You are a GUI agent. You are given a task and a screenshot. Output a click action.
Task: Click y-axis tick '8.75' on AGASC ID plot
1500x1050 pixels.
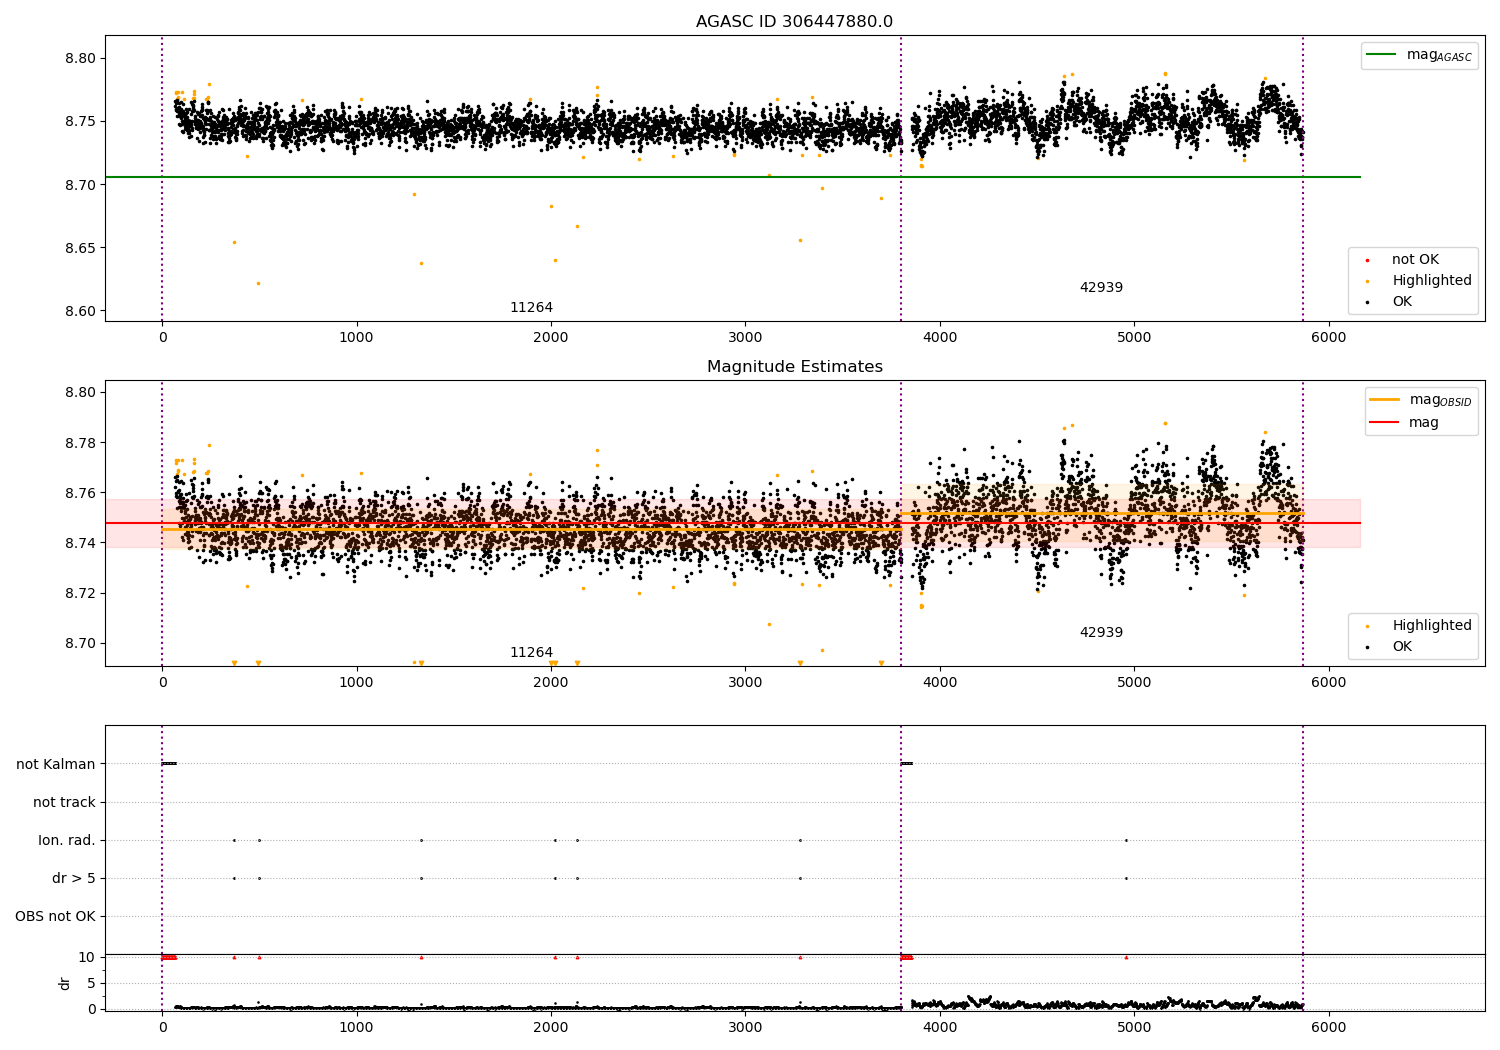coord(80,122)
